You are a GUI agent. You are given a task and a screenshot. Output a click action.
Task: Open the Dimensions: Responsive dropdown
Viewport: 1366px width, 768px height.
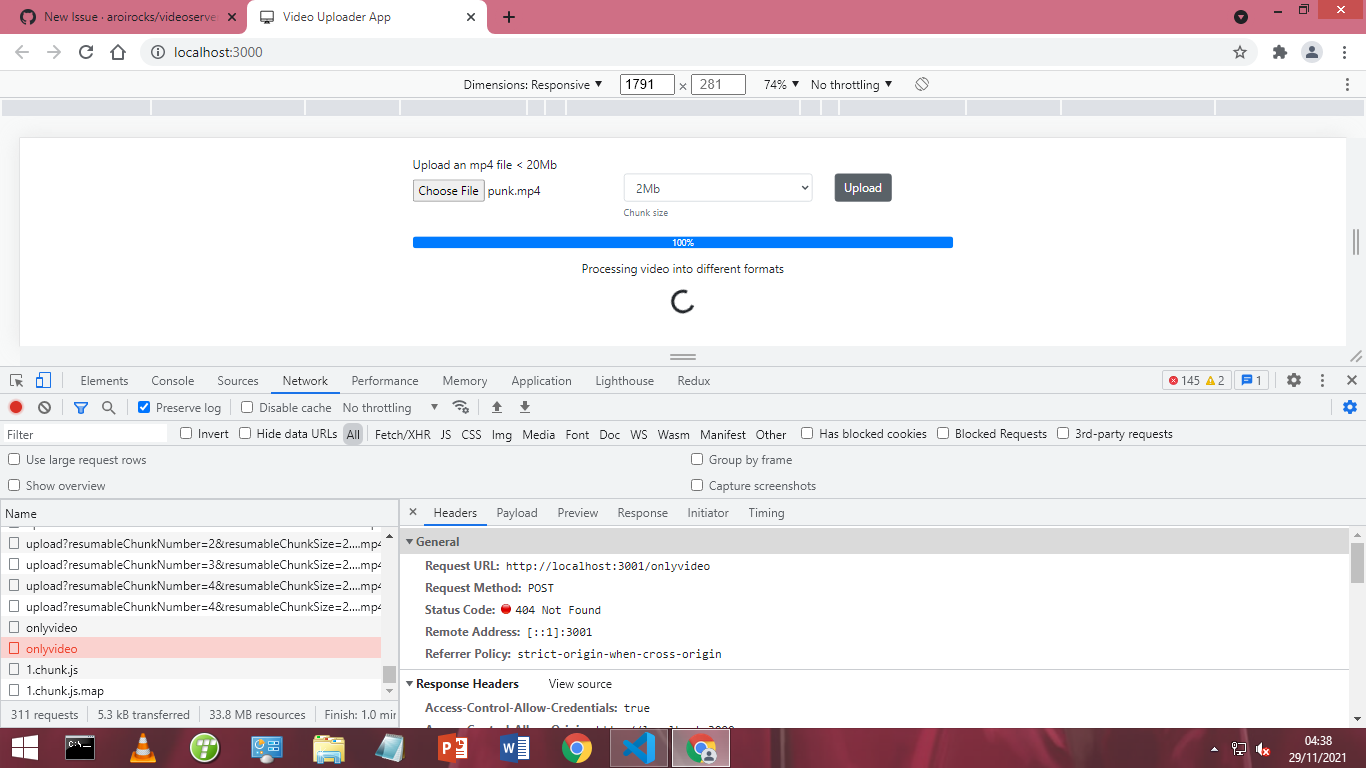coord(533,85)
